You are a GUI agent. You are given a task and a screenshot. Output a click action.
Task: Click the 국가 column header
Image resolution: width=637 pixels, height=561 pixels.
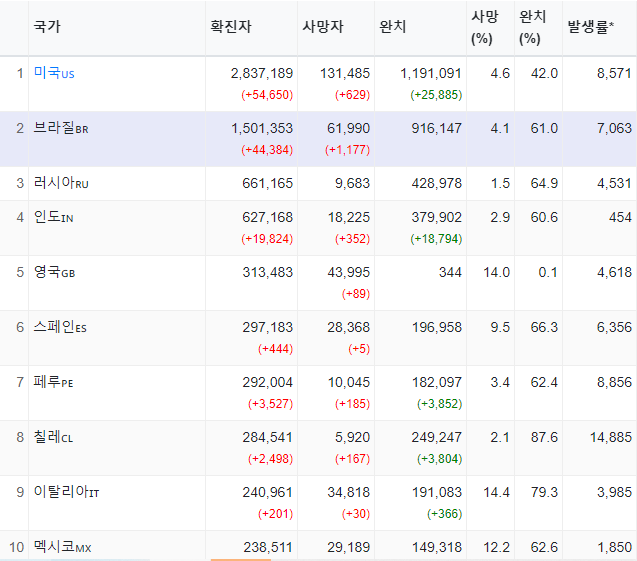(x=47, y=27)
